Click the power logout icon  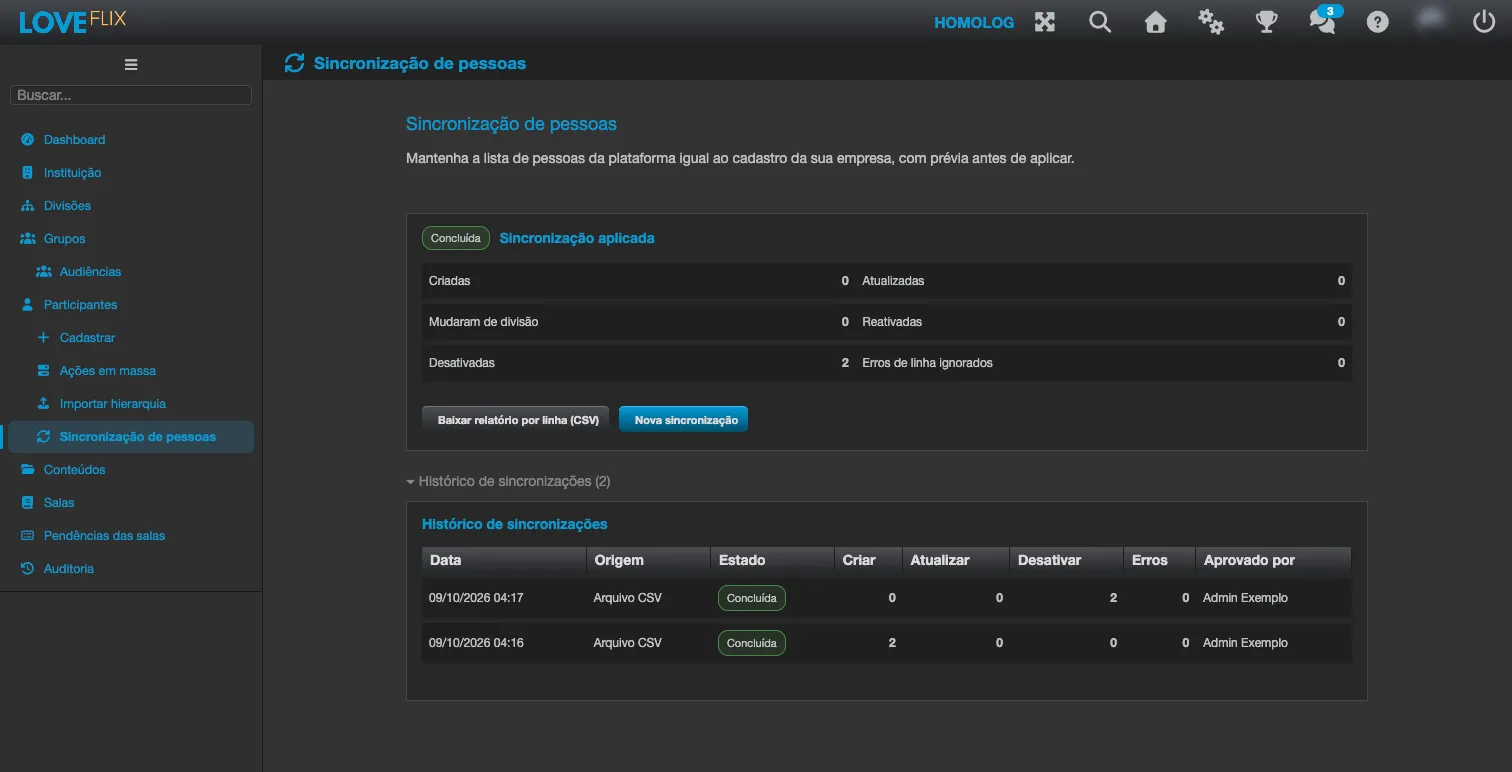pos(1484,22)
